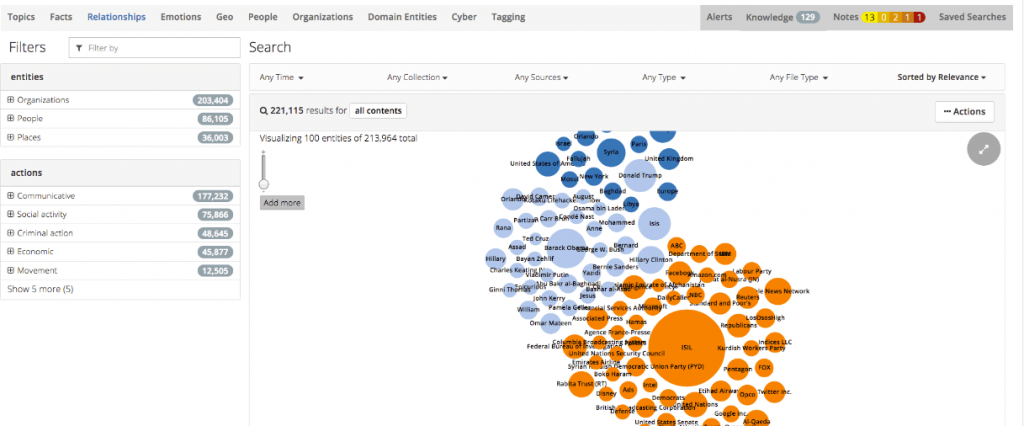
Task: Switch to the Topics tab
Action: click(21, 17)
